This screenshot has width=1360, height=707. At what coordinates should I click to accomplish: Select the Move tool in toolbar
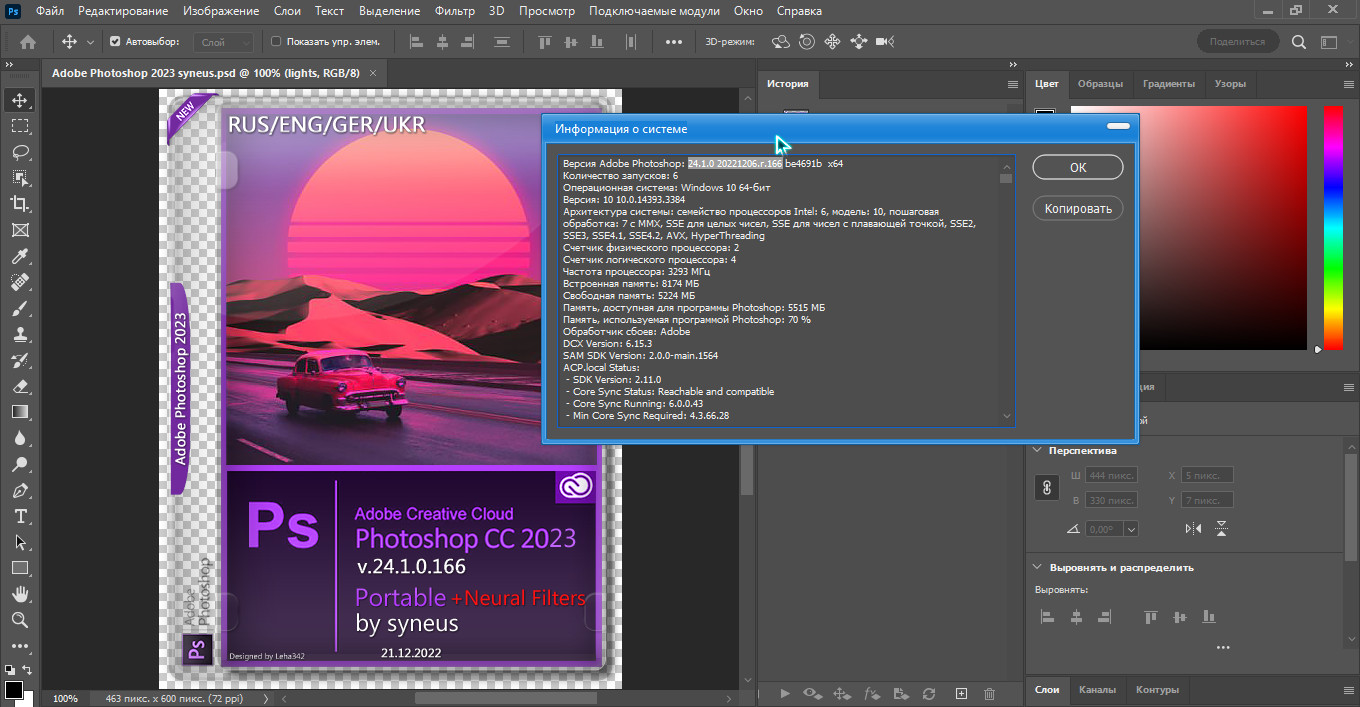(x=19, y=100)
